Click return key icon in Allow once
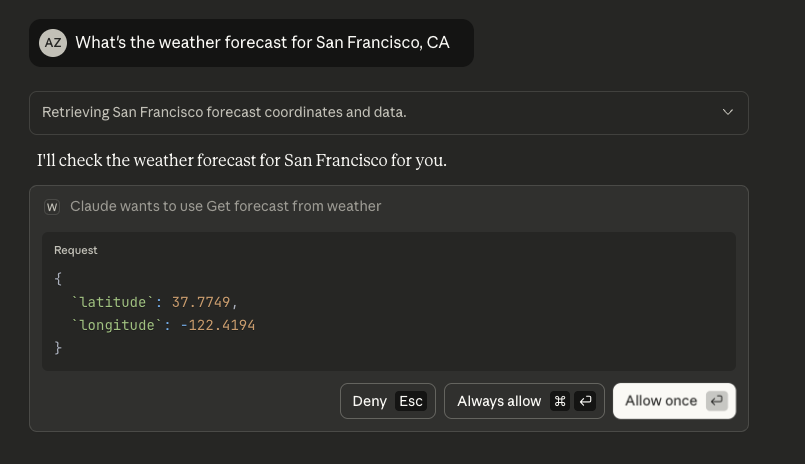The height and width of the screenshot is (464, 805). tap(717, 401)
